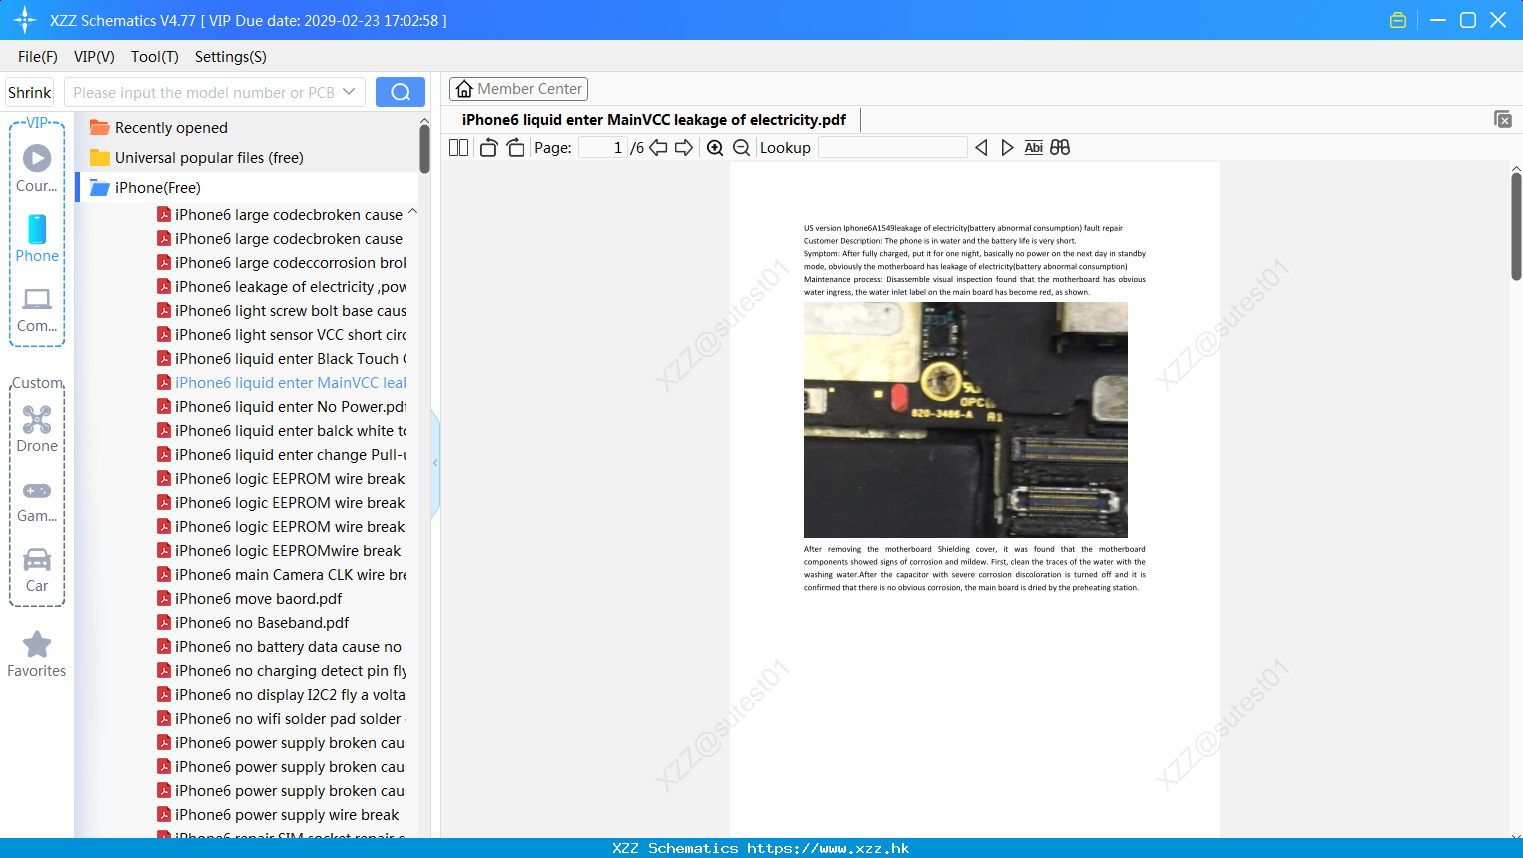Click the Lookup text field
This screenshot has width=1523, height=858.
click(892, 147)
